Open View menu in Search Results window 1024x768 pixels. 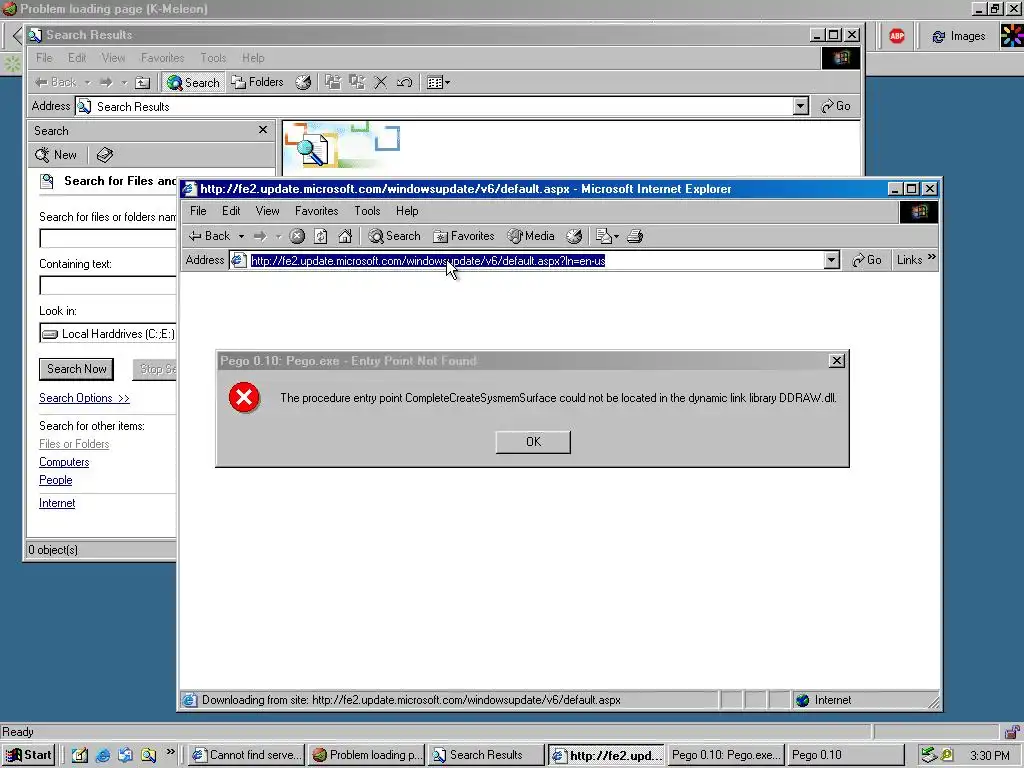click(x=113, y=58)
